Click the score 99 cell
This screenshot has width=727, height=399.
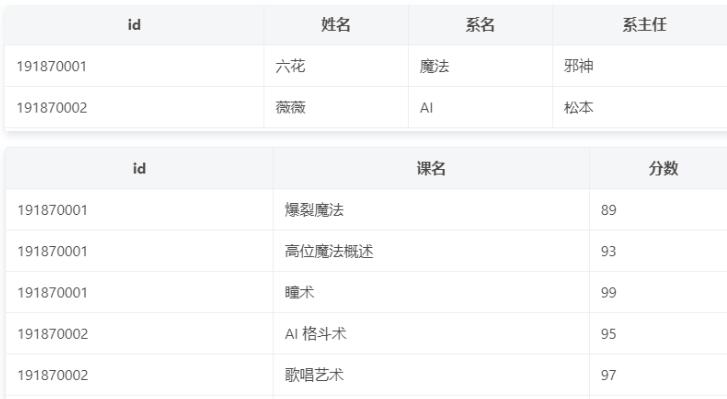tap(658, 292)
